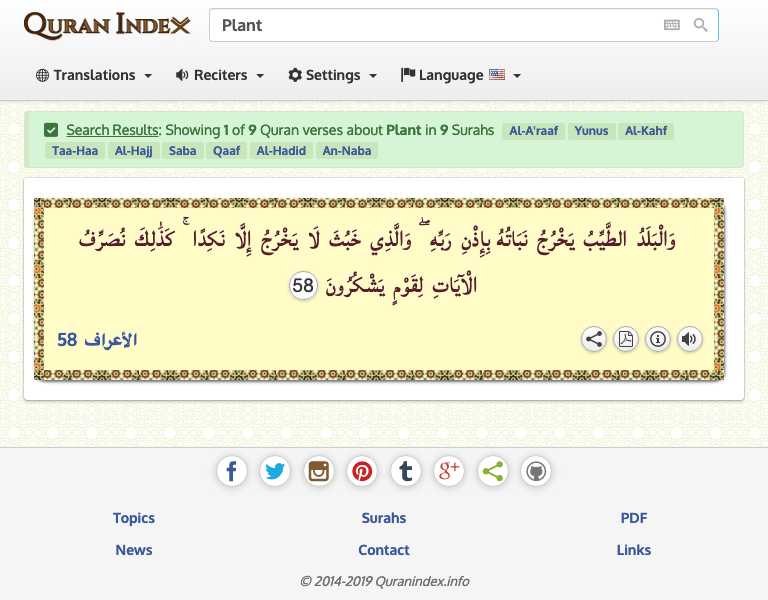The width and height of the screenshot is (768, 600).
Task: Click the Quran Index logo
Action: 107,25
